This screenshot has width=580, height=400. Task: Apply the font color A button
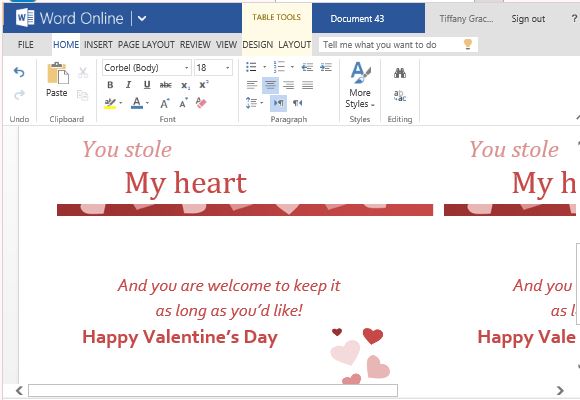click(136, 103)
